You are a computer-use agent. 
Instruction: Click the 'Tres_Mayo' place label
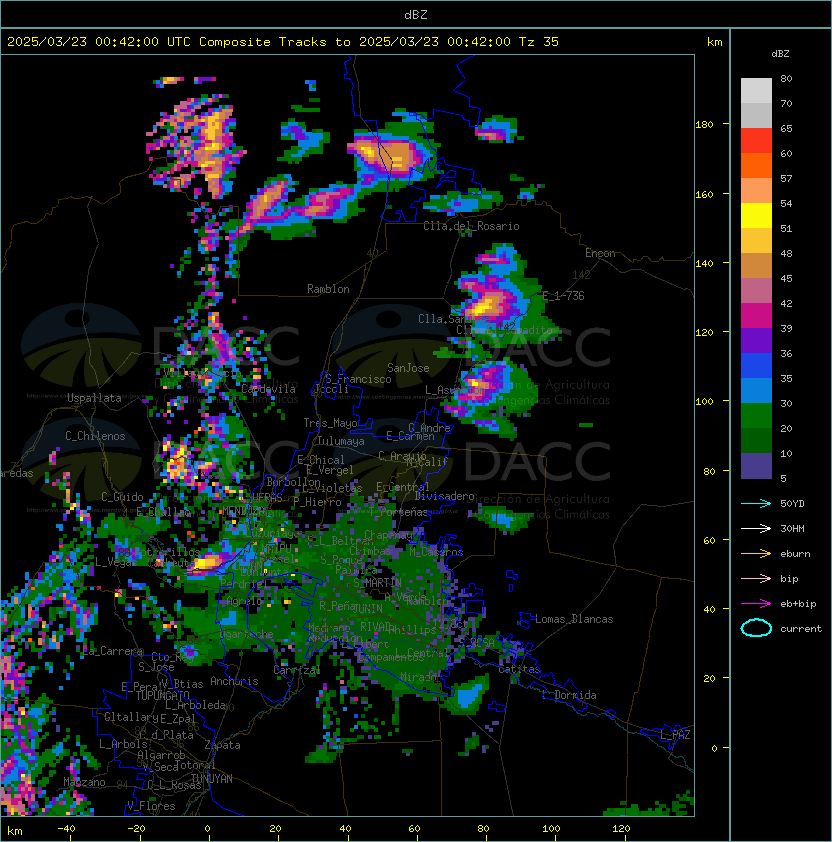[330, 423]
